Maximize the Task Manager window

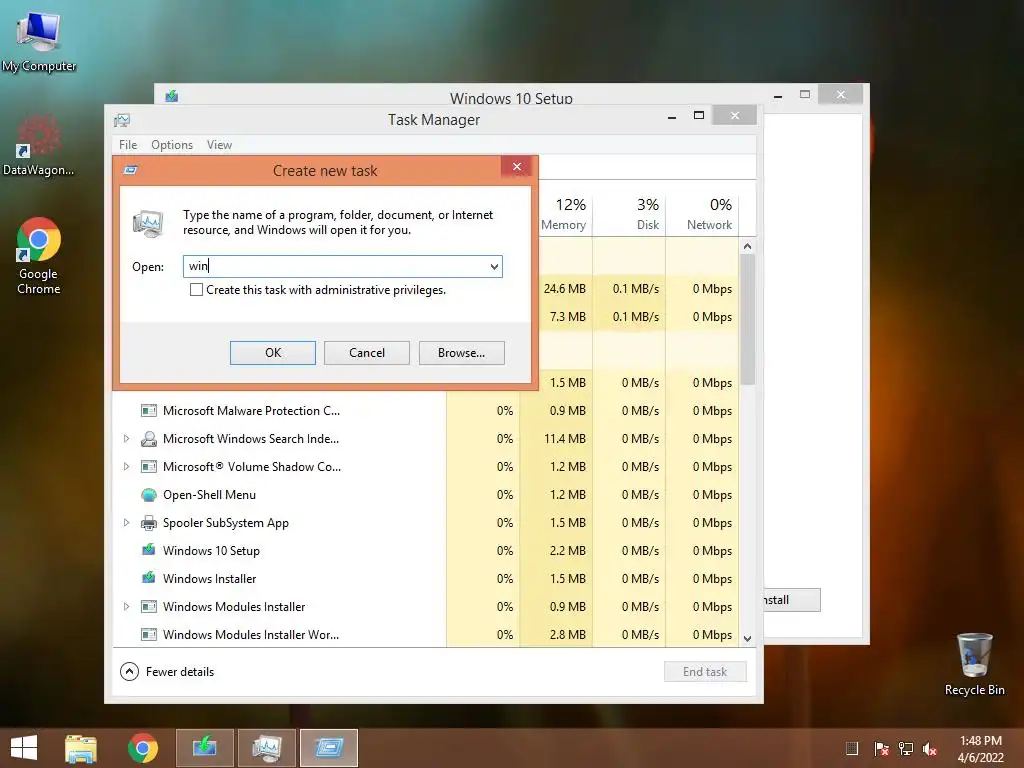[699, 116]
